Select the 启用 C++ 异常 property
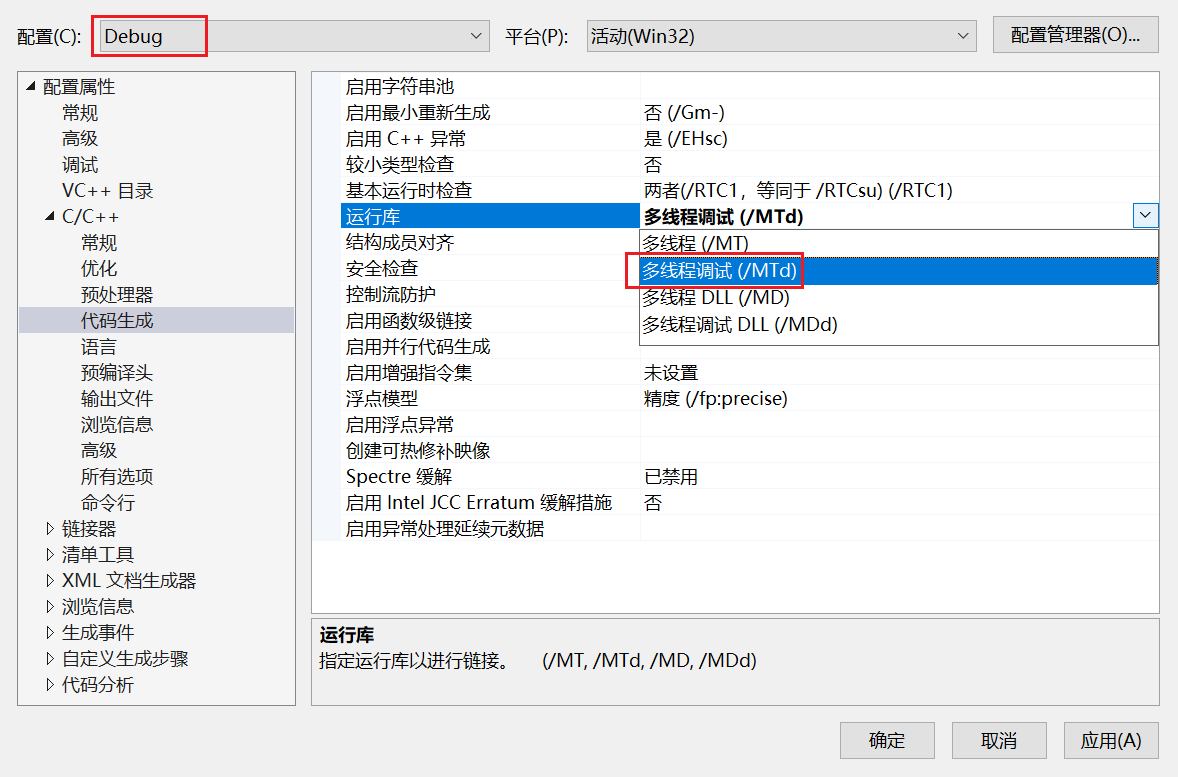Image resolution: width=1178 pixels, height=777 pixels. [406, 138]
